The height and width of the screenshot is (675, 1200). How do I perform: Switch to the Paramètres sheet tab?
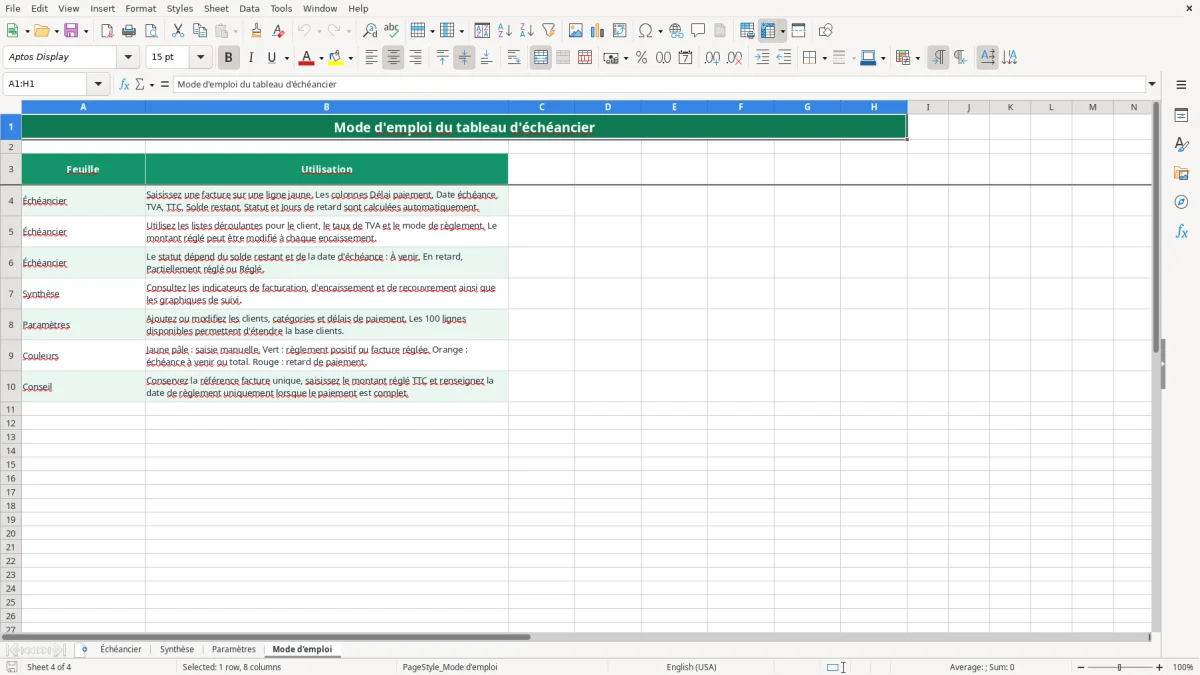tap(234, 650)
